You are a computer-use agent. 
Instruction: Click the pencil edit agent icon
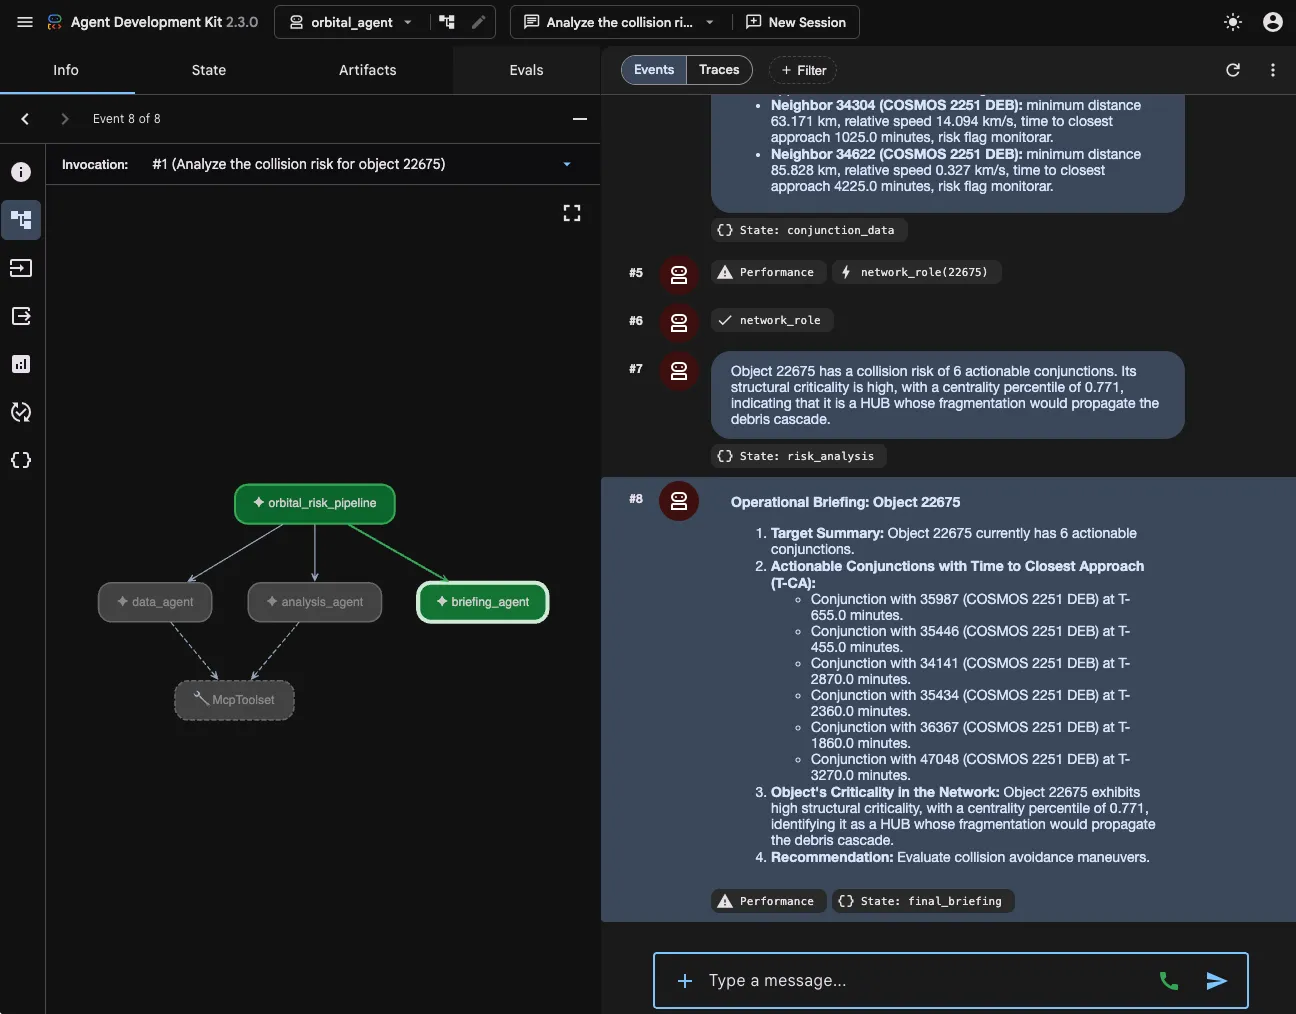pos(478,22)
